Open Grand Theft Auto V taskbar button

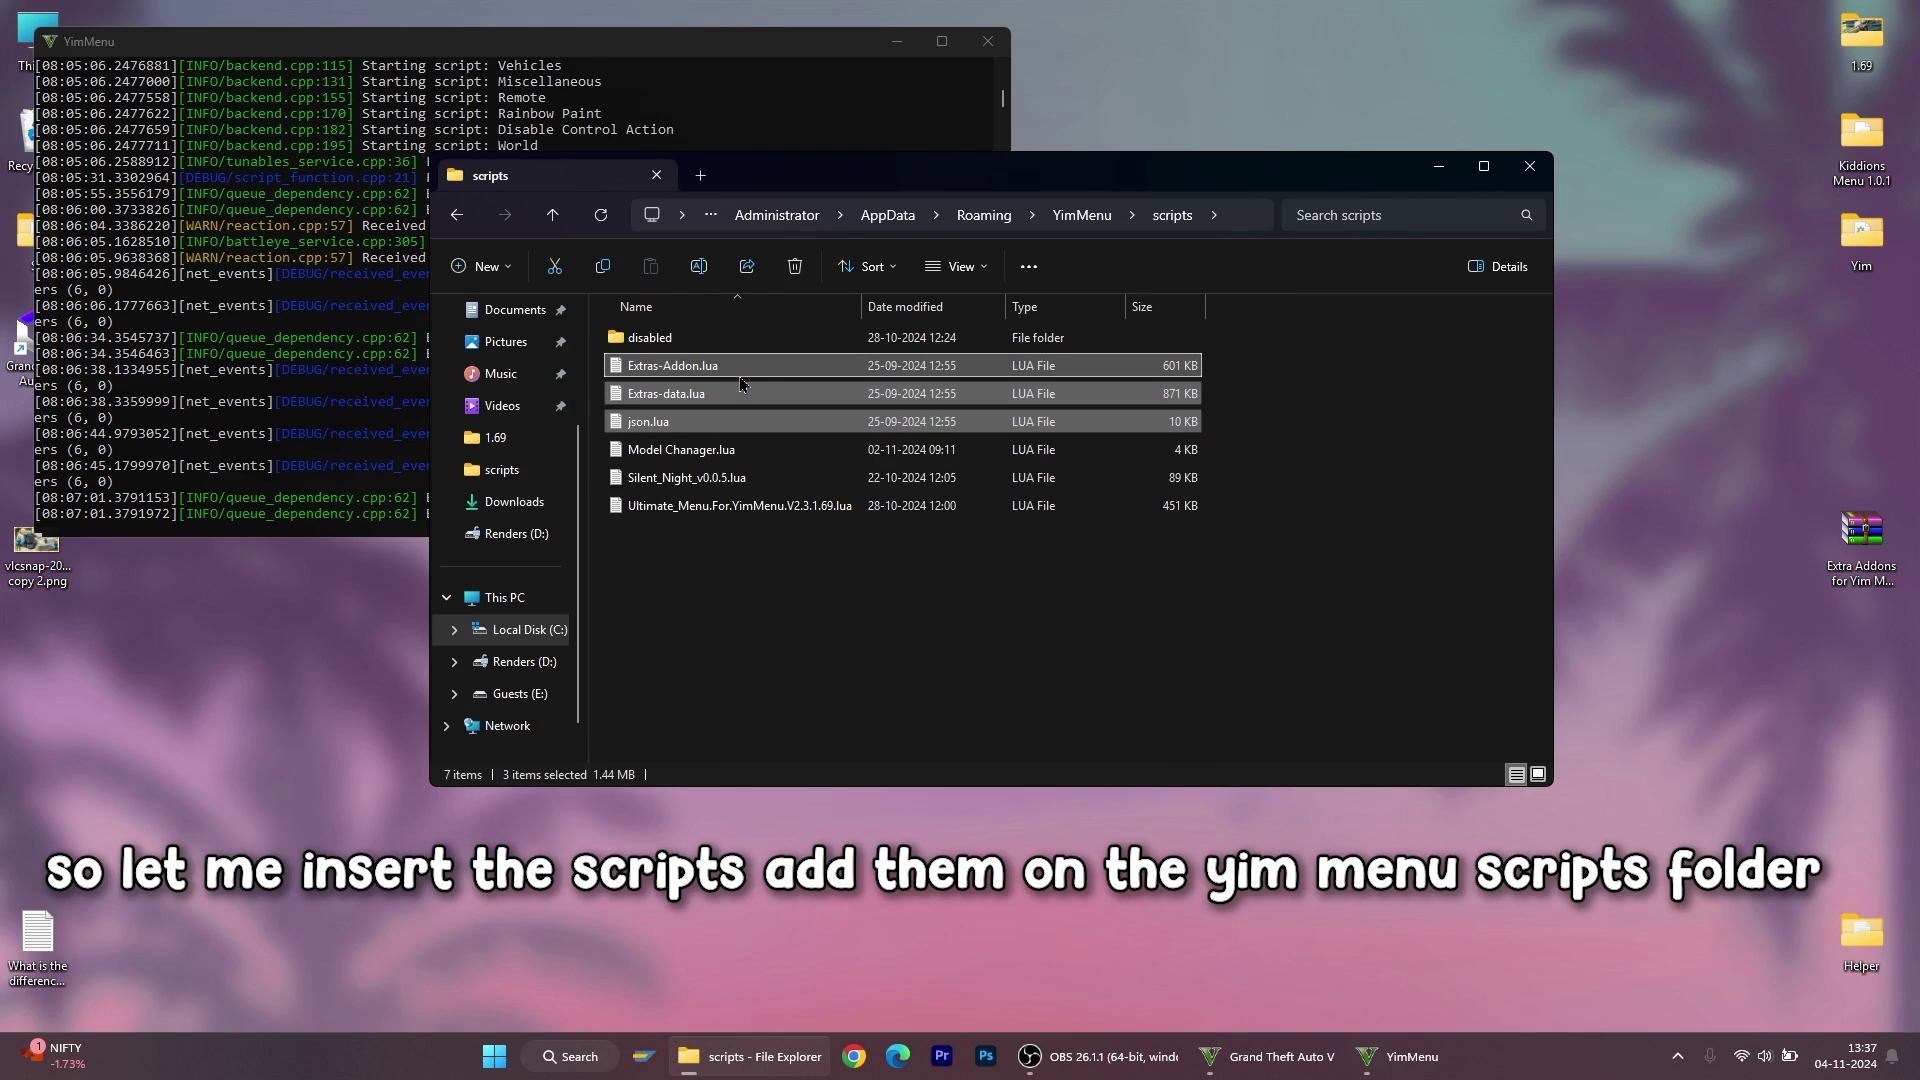pos(1267,1057)
